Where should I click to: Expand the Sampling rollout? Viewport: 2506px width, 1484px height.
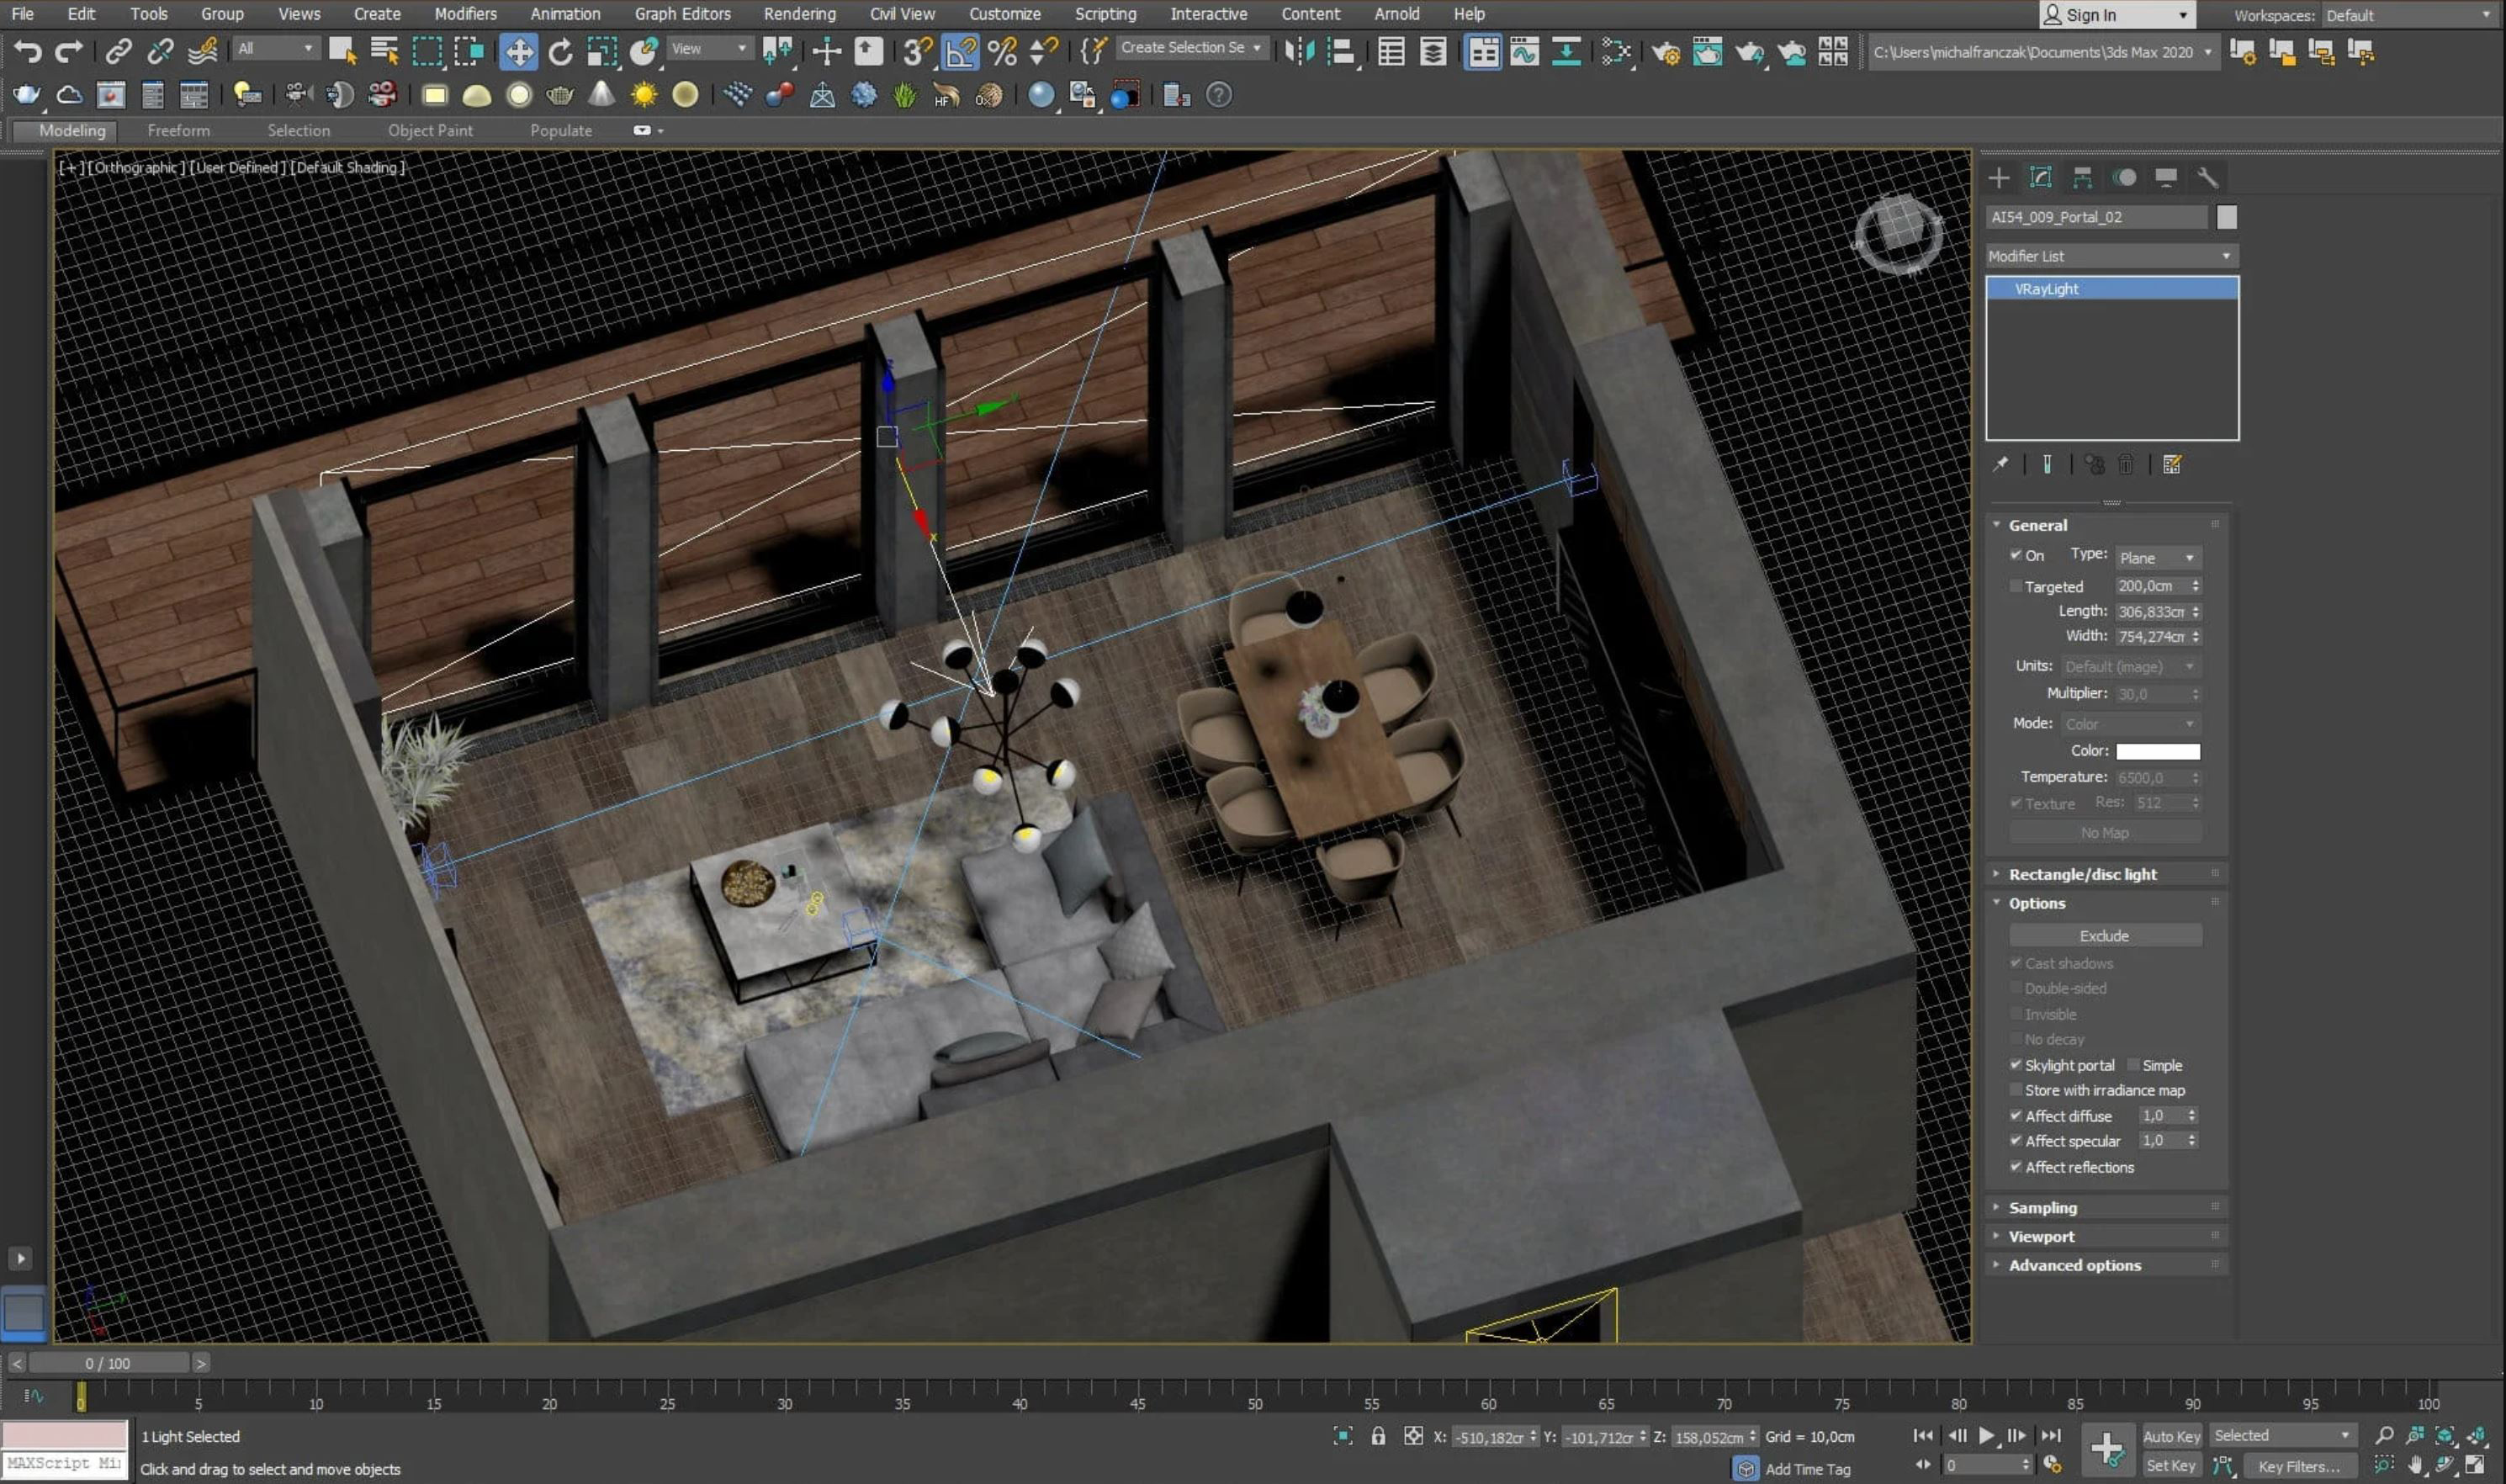click(2042, 1208)
